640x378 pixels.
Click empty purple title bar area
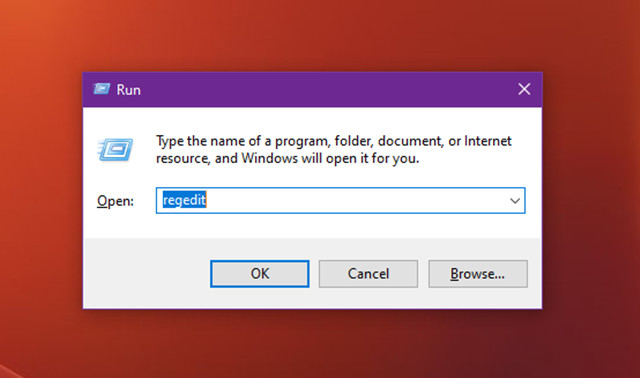tap(327, 89)
